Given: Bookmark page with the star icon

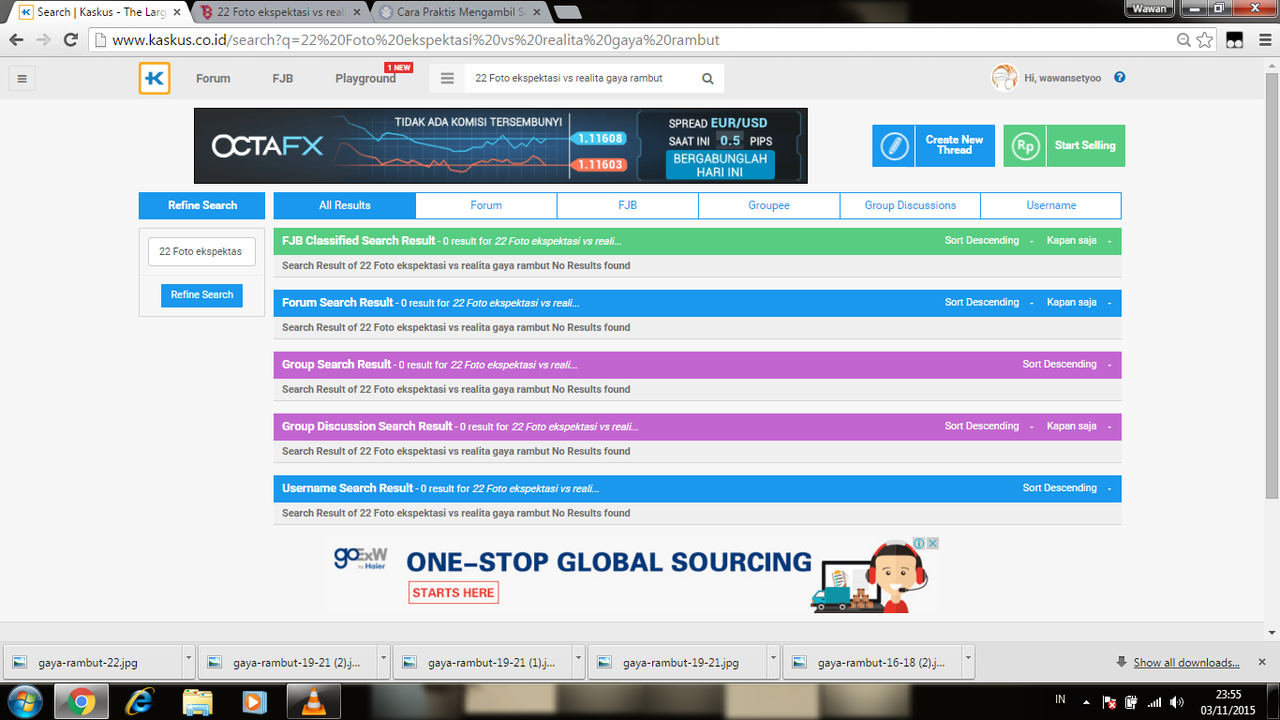Looking at the screenshot, I should [x=1205, y=40].
